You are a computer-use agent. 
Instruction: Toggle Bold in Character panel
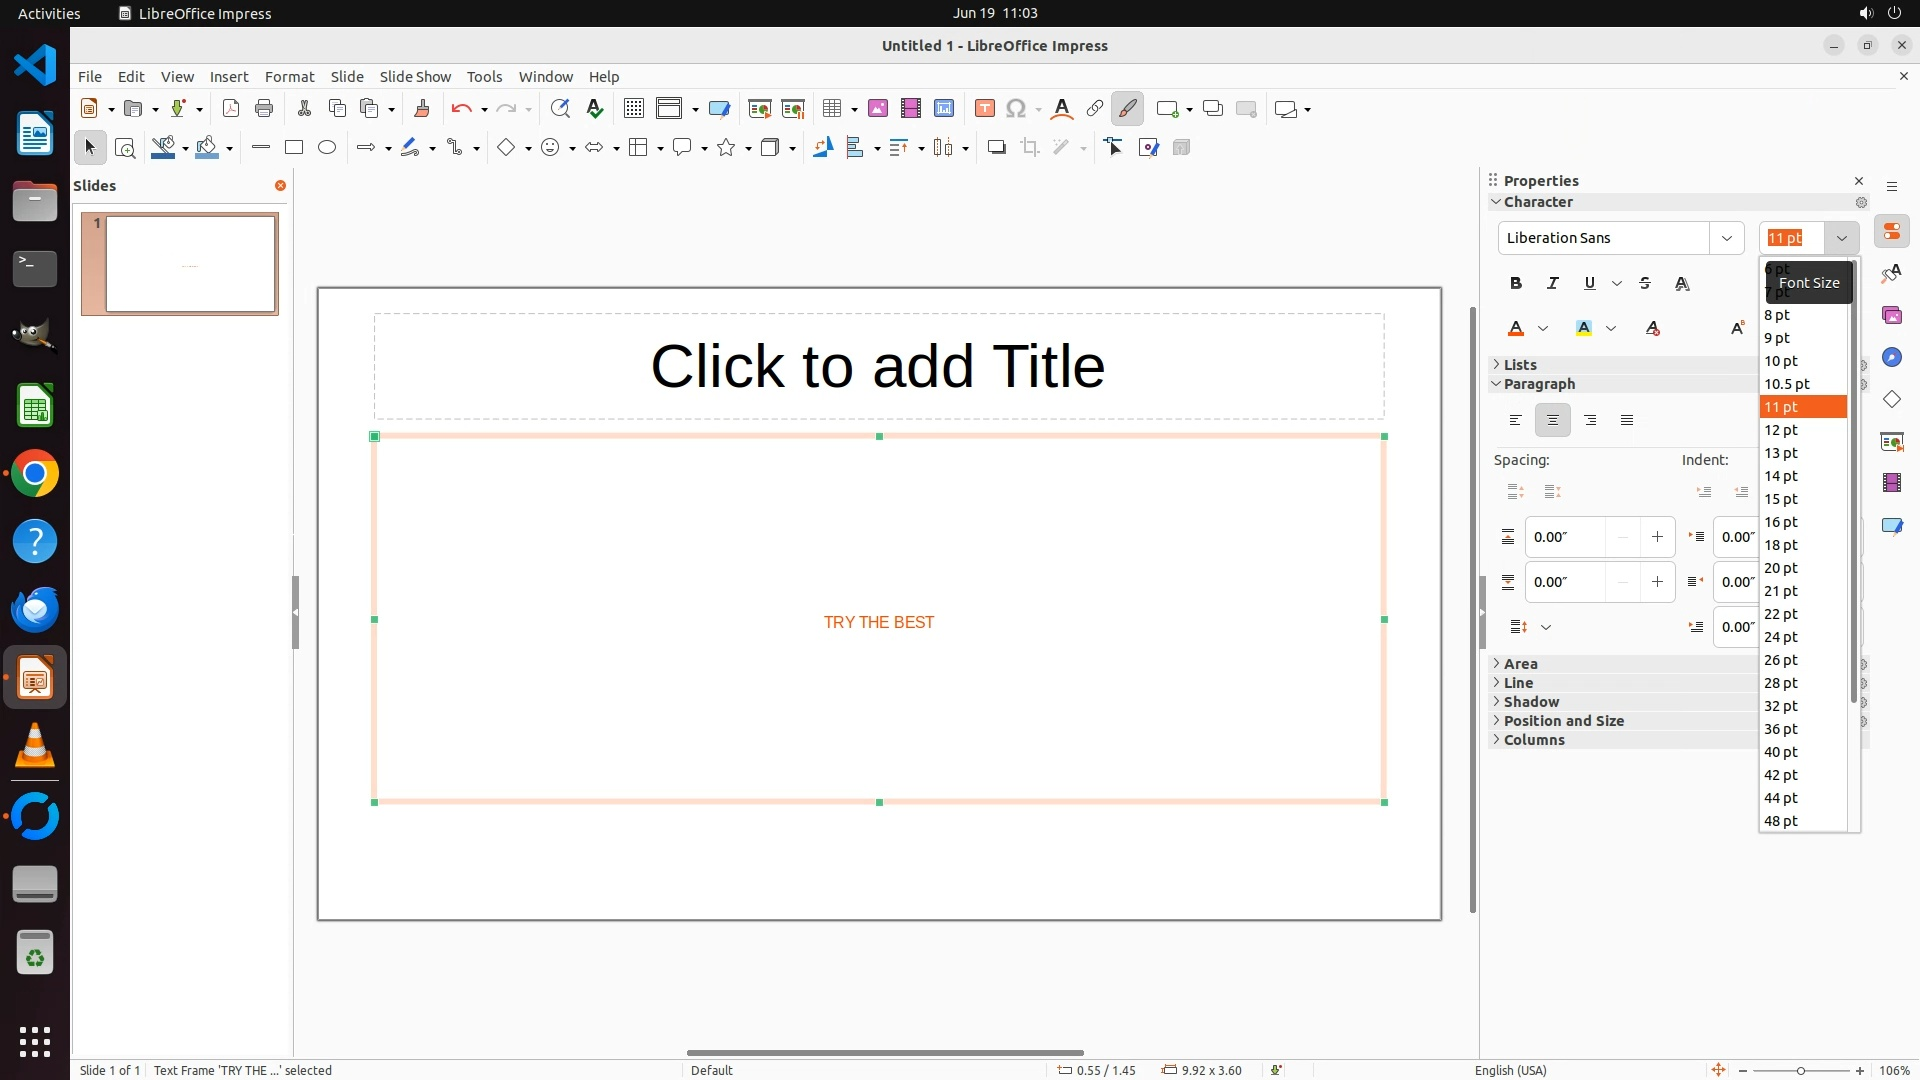click(x=1516, y=284)
